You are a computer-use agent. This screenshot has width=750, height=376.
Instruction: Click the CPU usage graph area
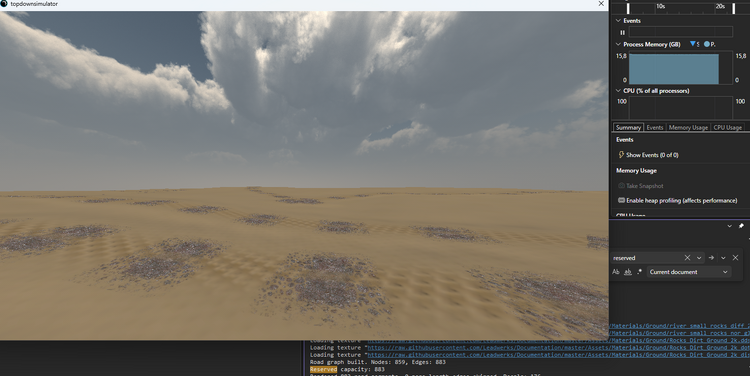[x=680, y=108]
